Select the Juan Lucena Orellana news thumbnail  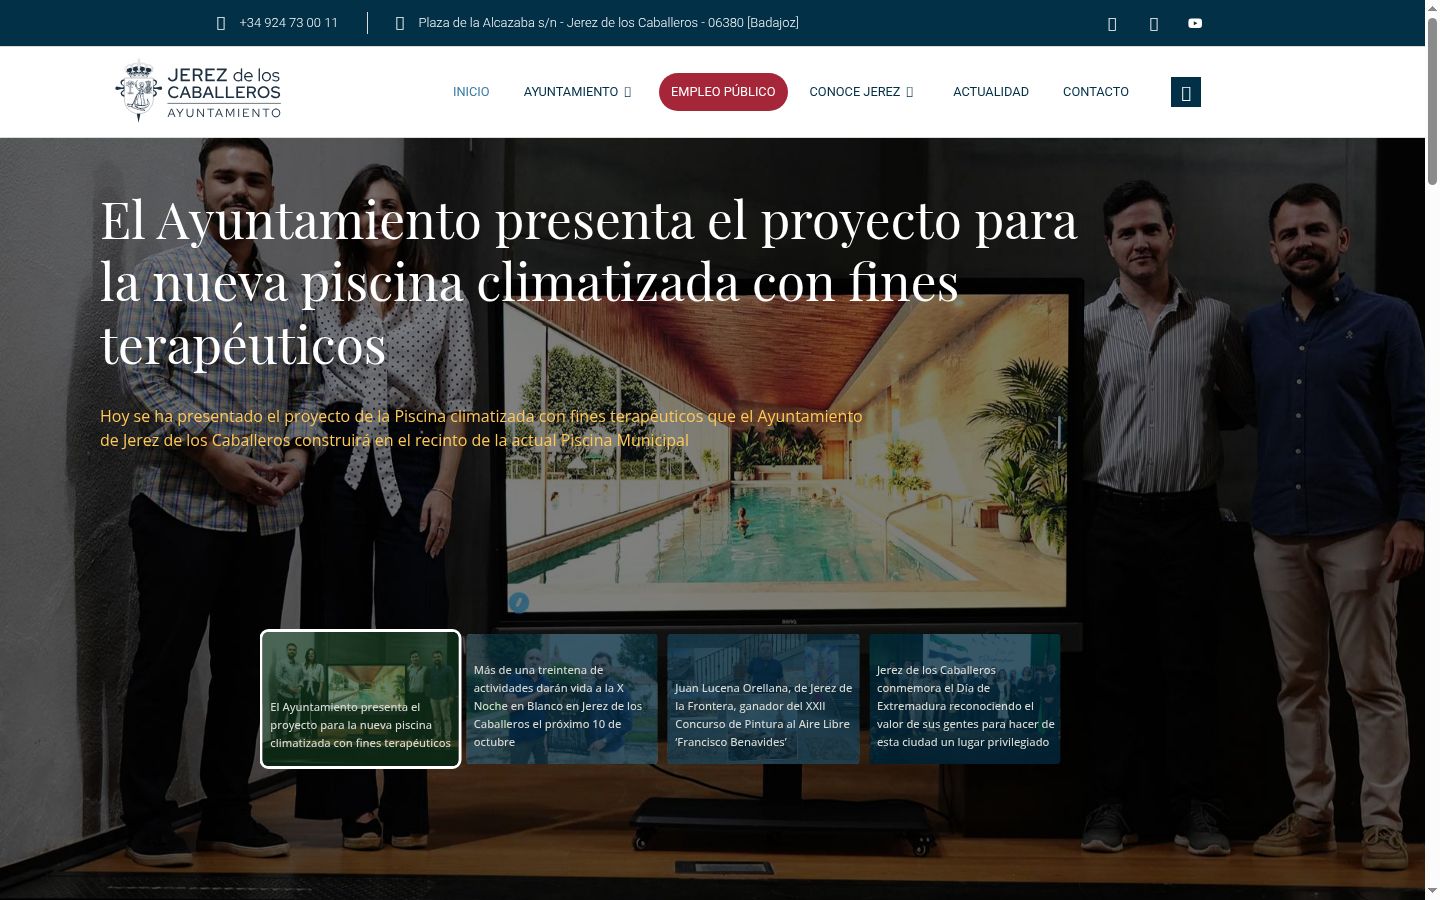point(764,699)
